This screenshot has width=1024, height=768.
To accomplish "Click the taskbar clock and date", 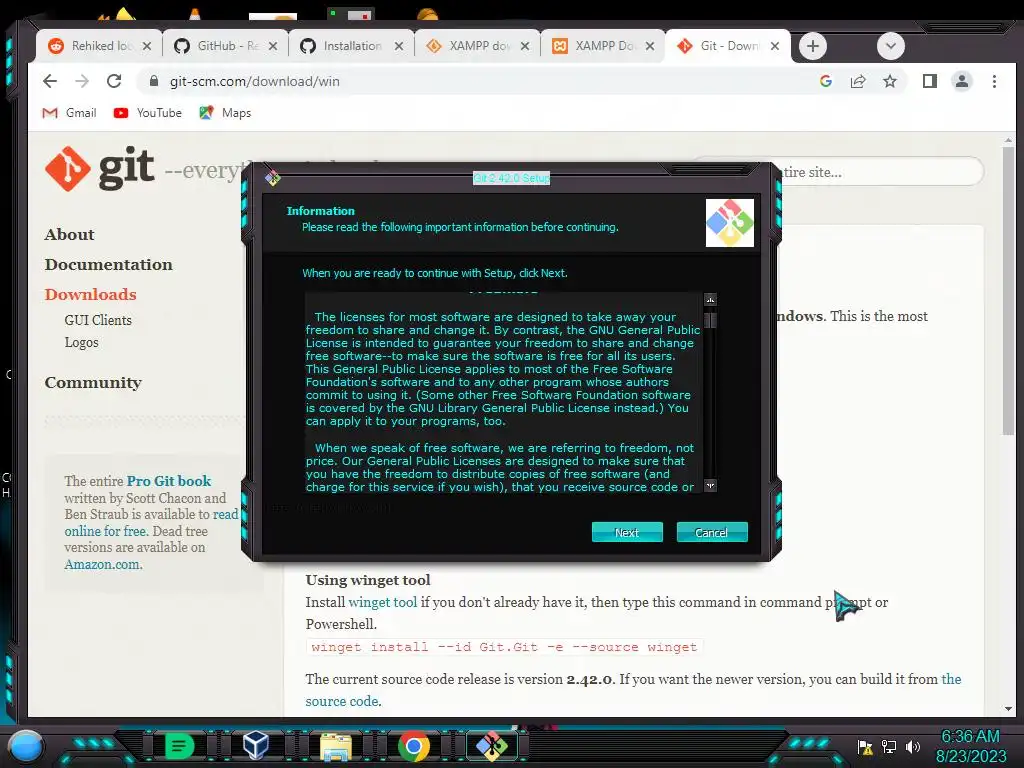I will [x=971, y=746].
